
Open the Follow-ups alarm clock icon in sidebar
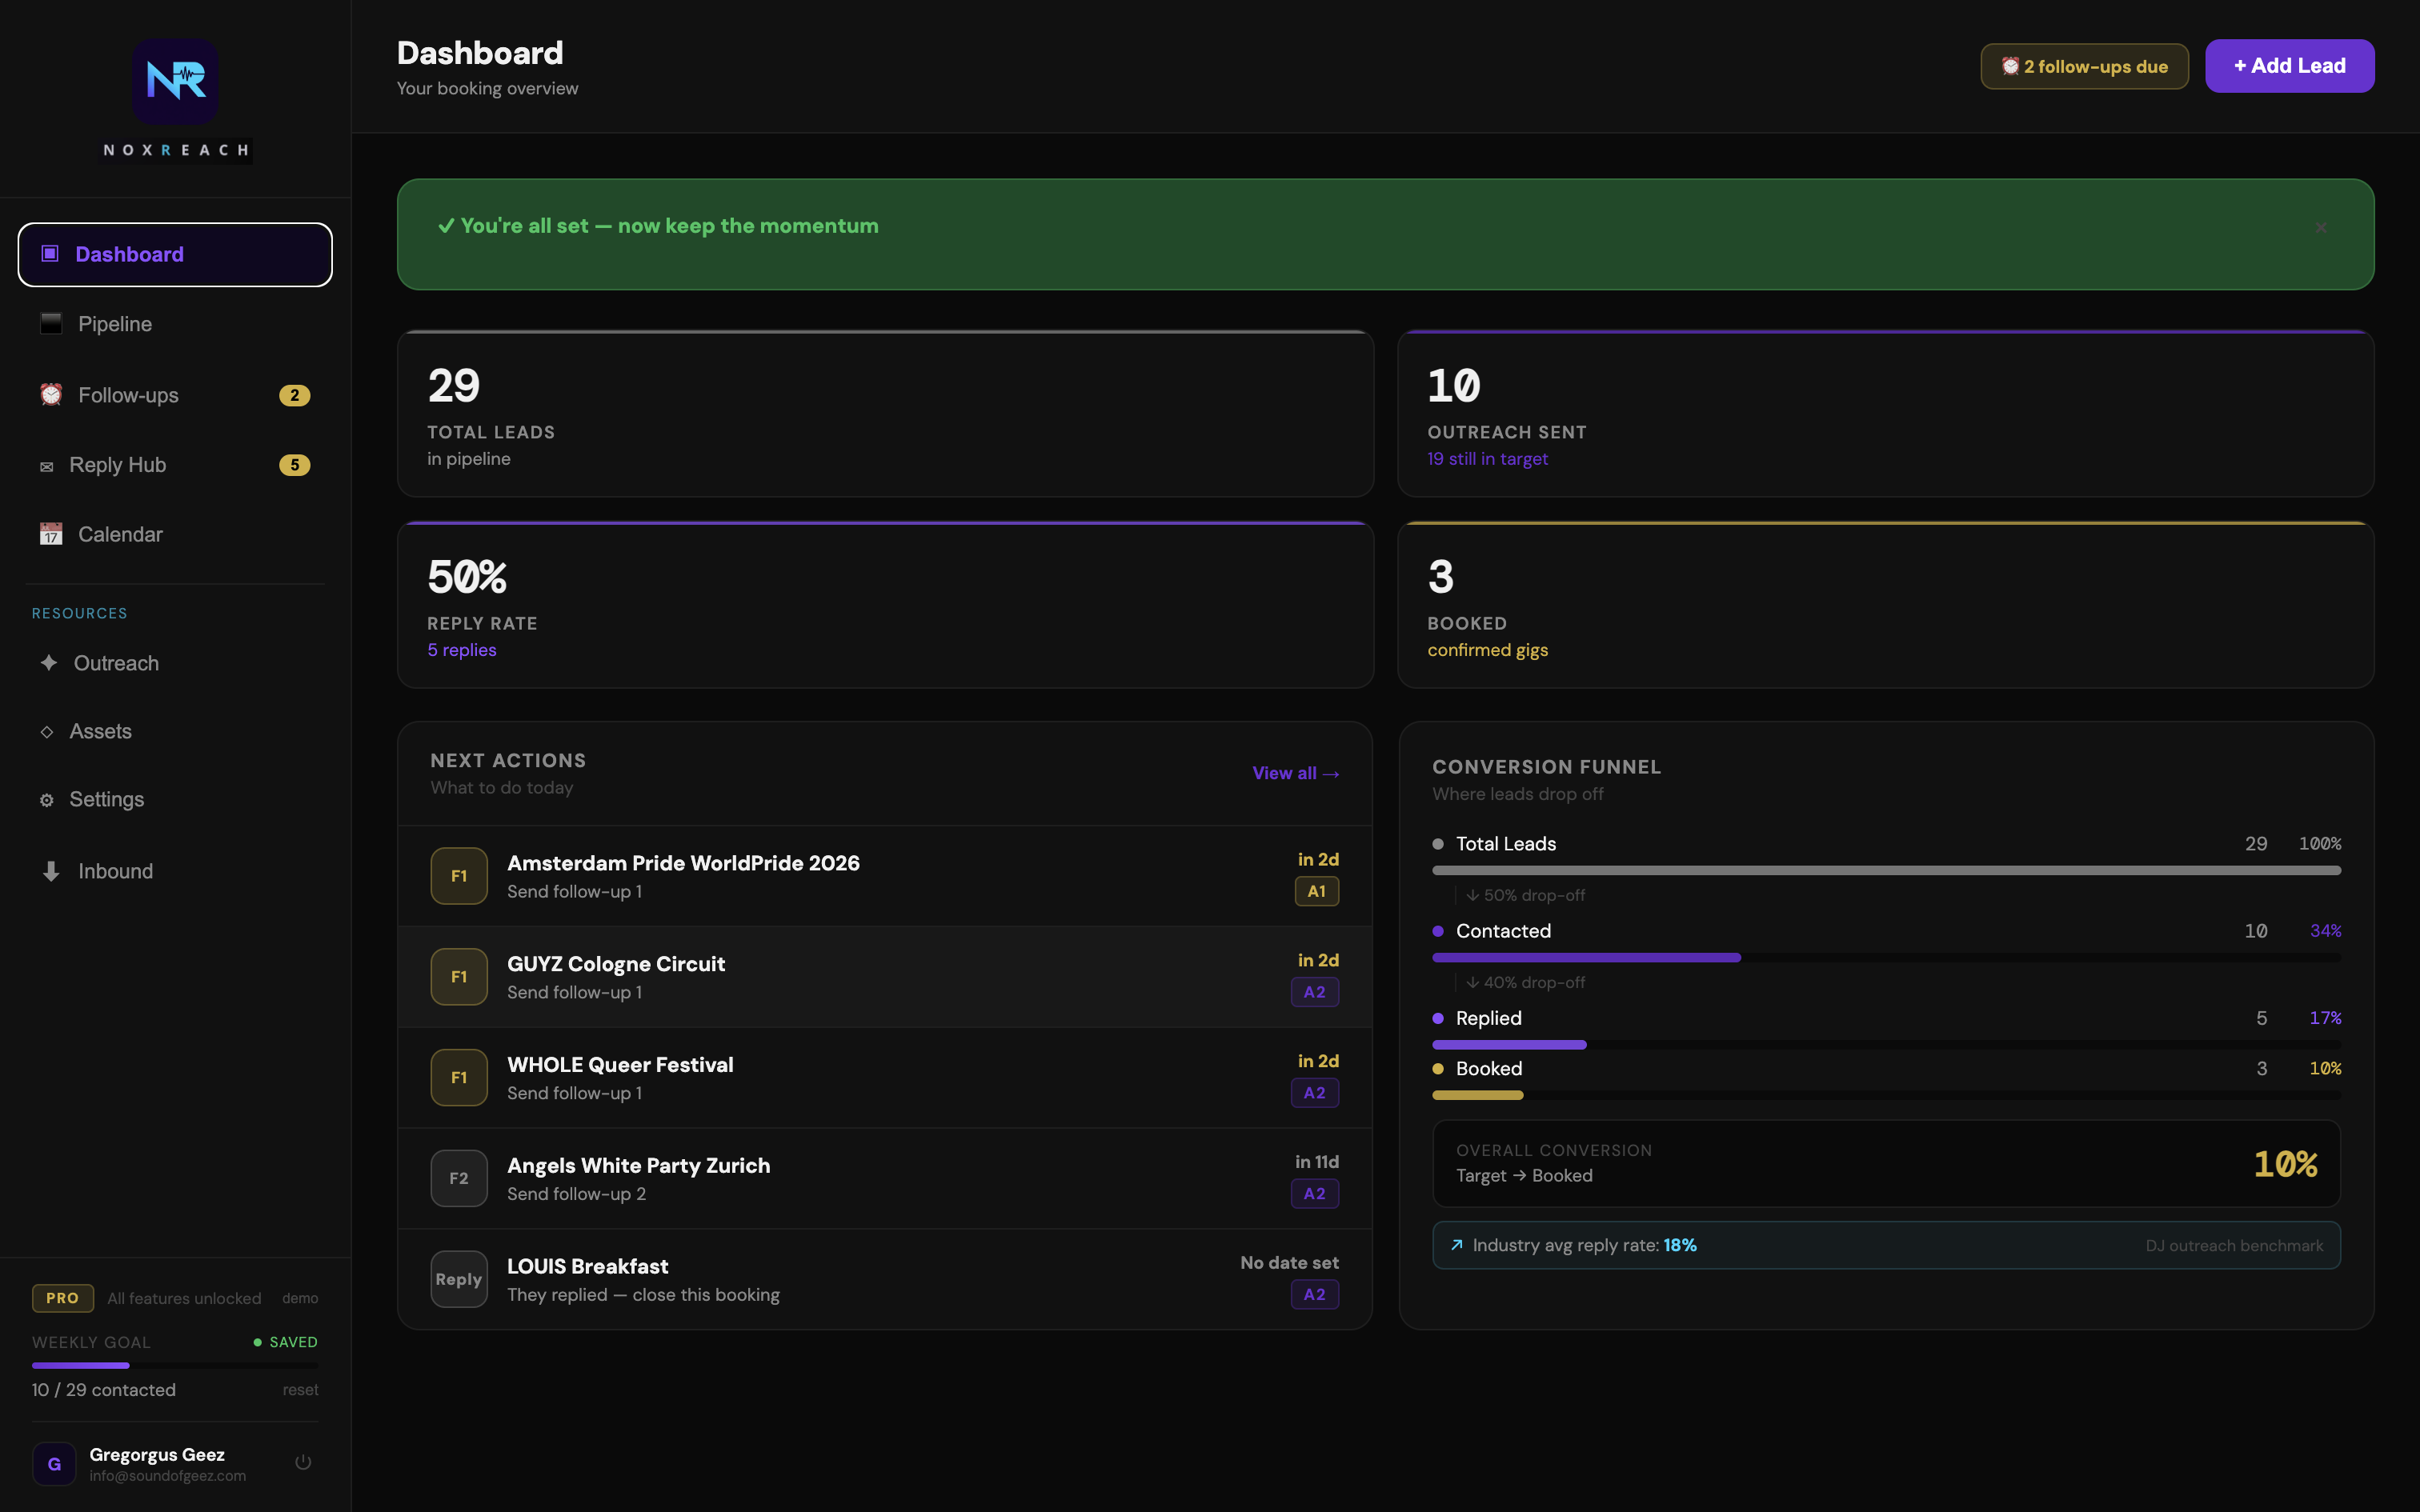click(51, 395)
